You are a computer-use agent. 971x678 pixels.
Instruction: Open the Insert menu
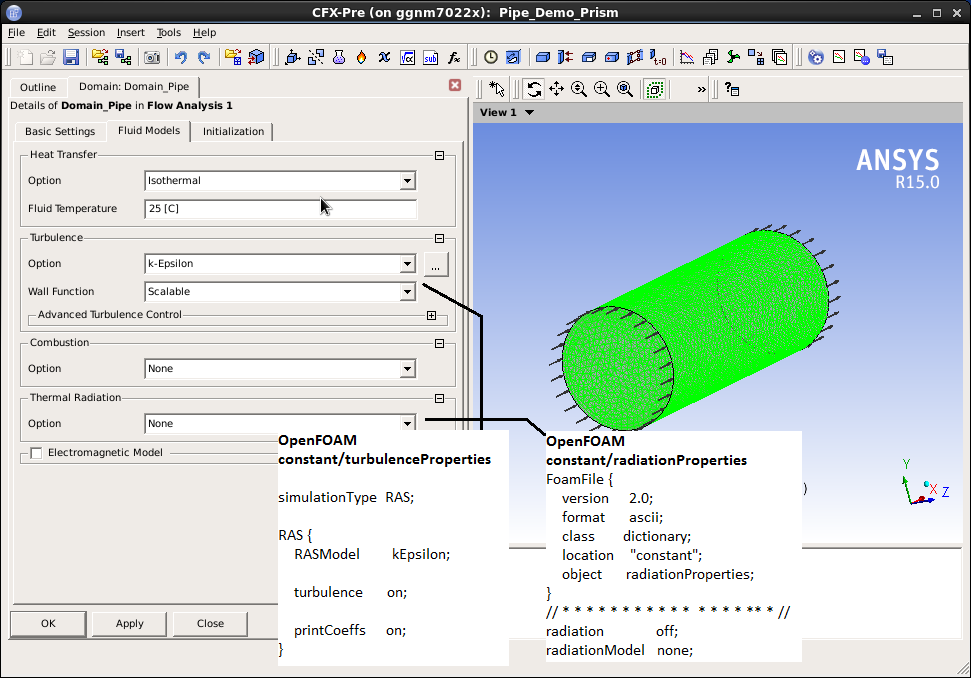131,32
